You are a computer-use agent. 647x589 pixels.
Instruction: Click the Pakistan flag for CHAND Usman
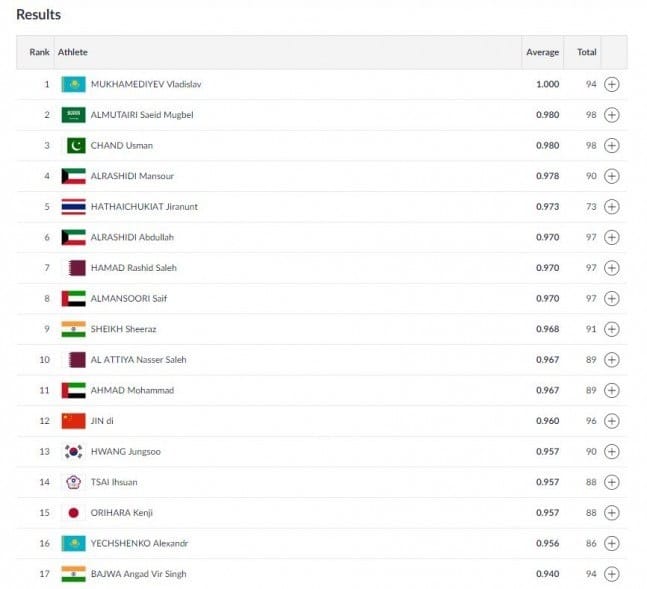click(x=76, y=145)
